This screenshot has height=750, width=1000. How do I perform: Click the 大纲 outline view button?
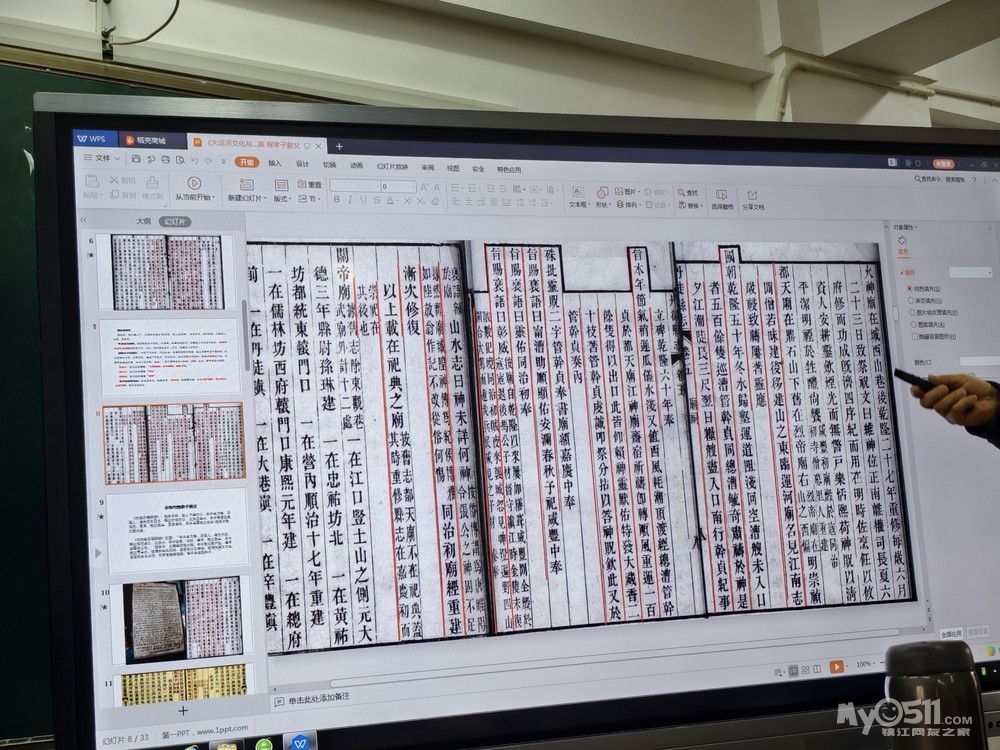(143, 220)
